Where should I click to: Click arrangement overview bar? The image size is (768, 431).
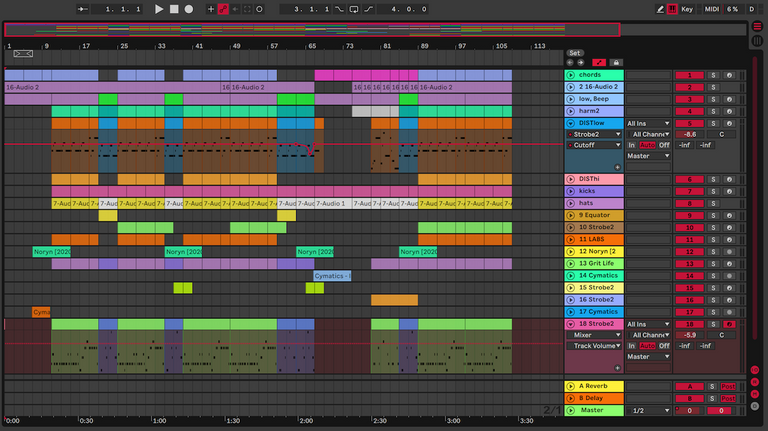312,30
